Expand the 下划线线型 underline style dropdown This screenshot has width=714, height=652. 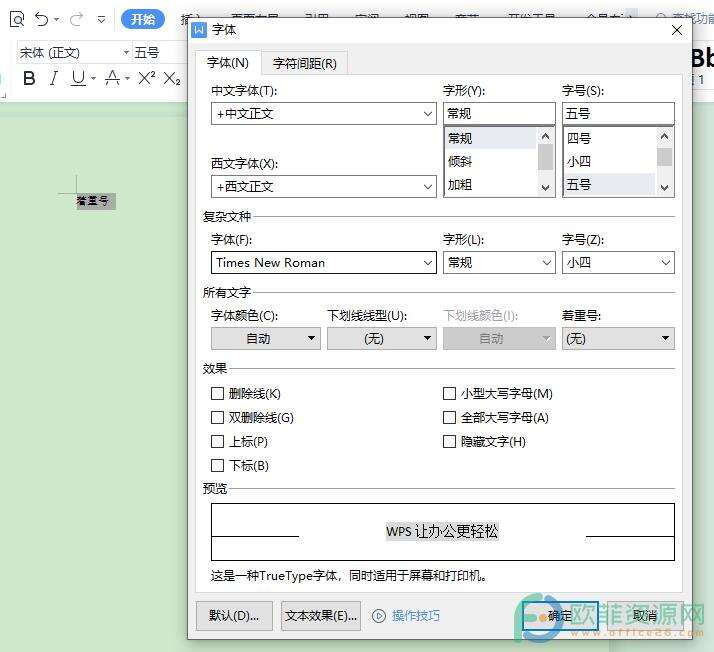coord(381,339)
